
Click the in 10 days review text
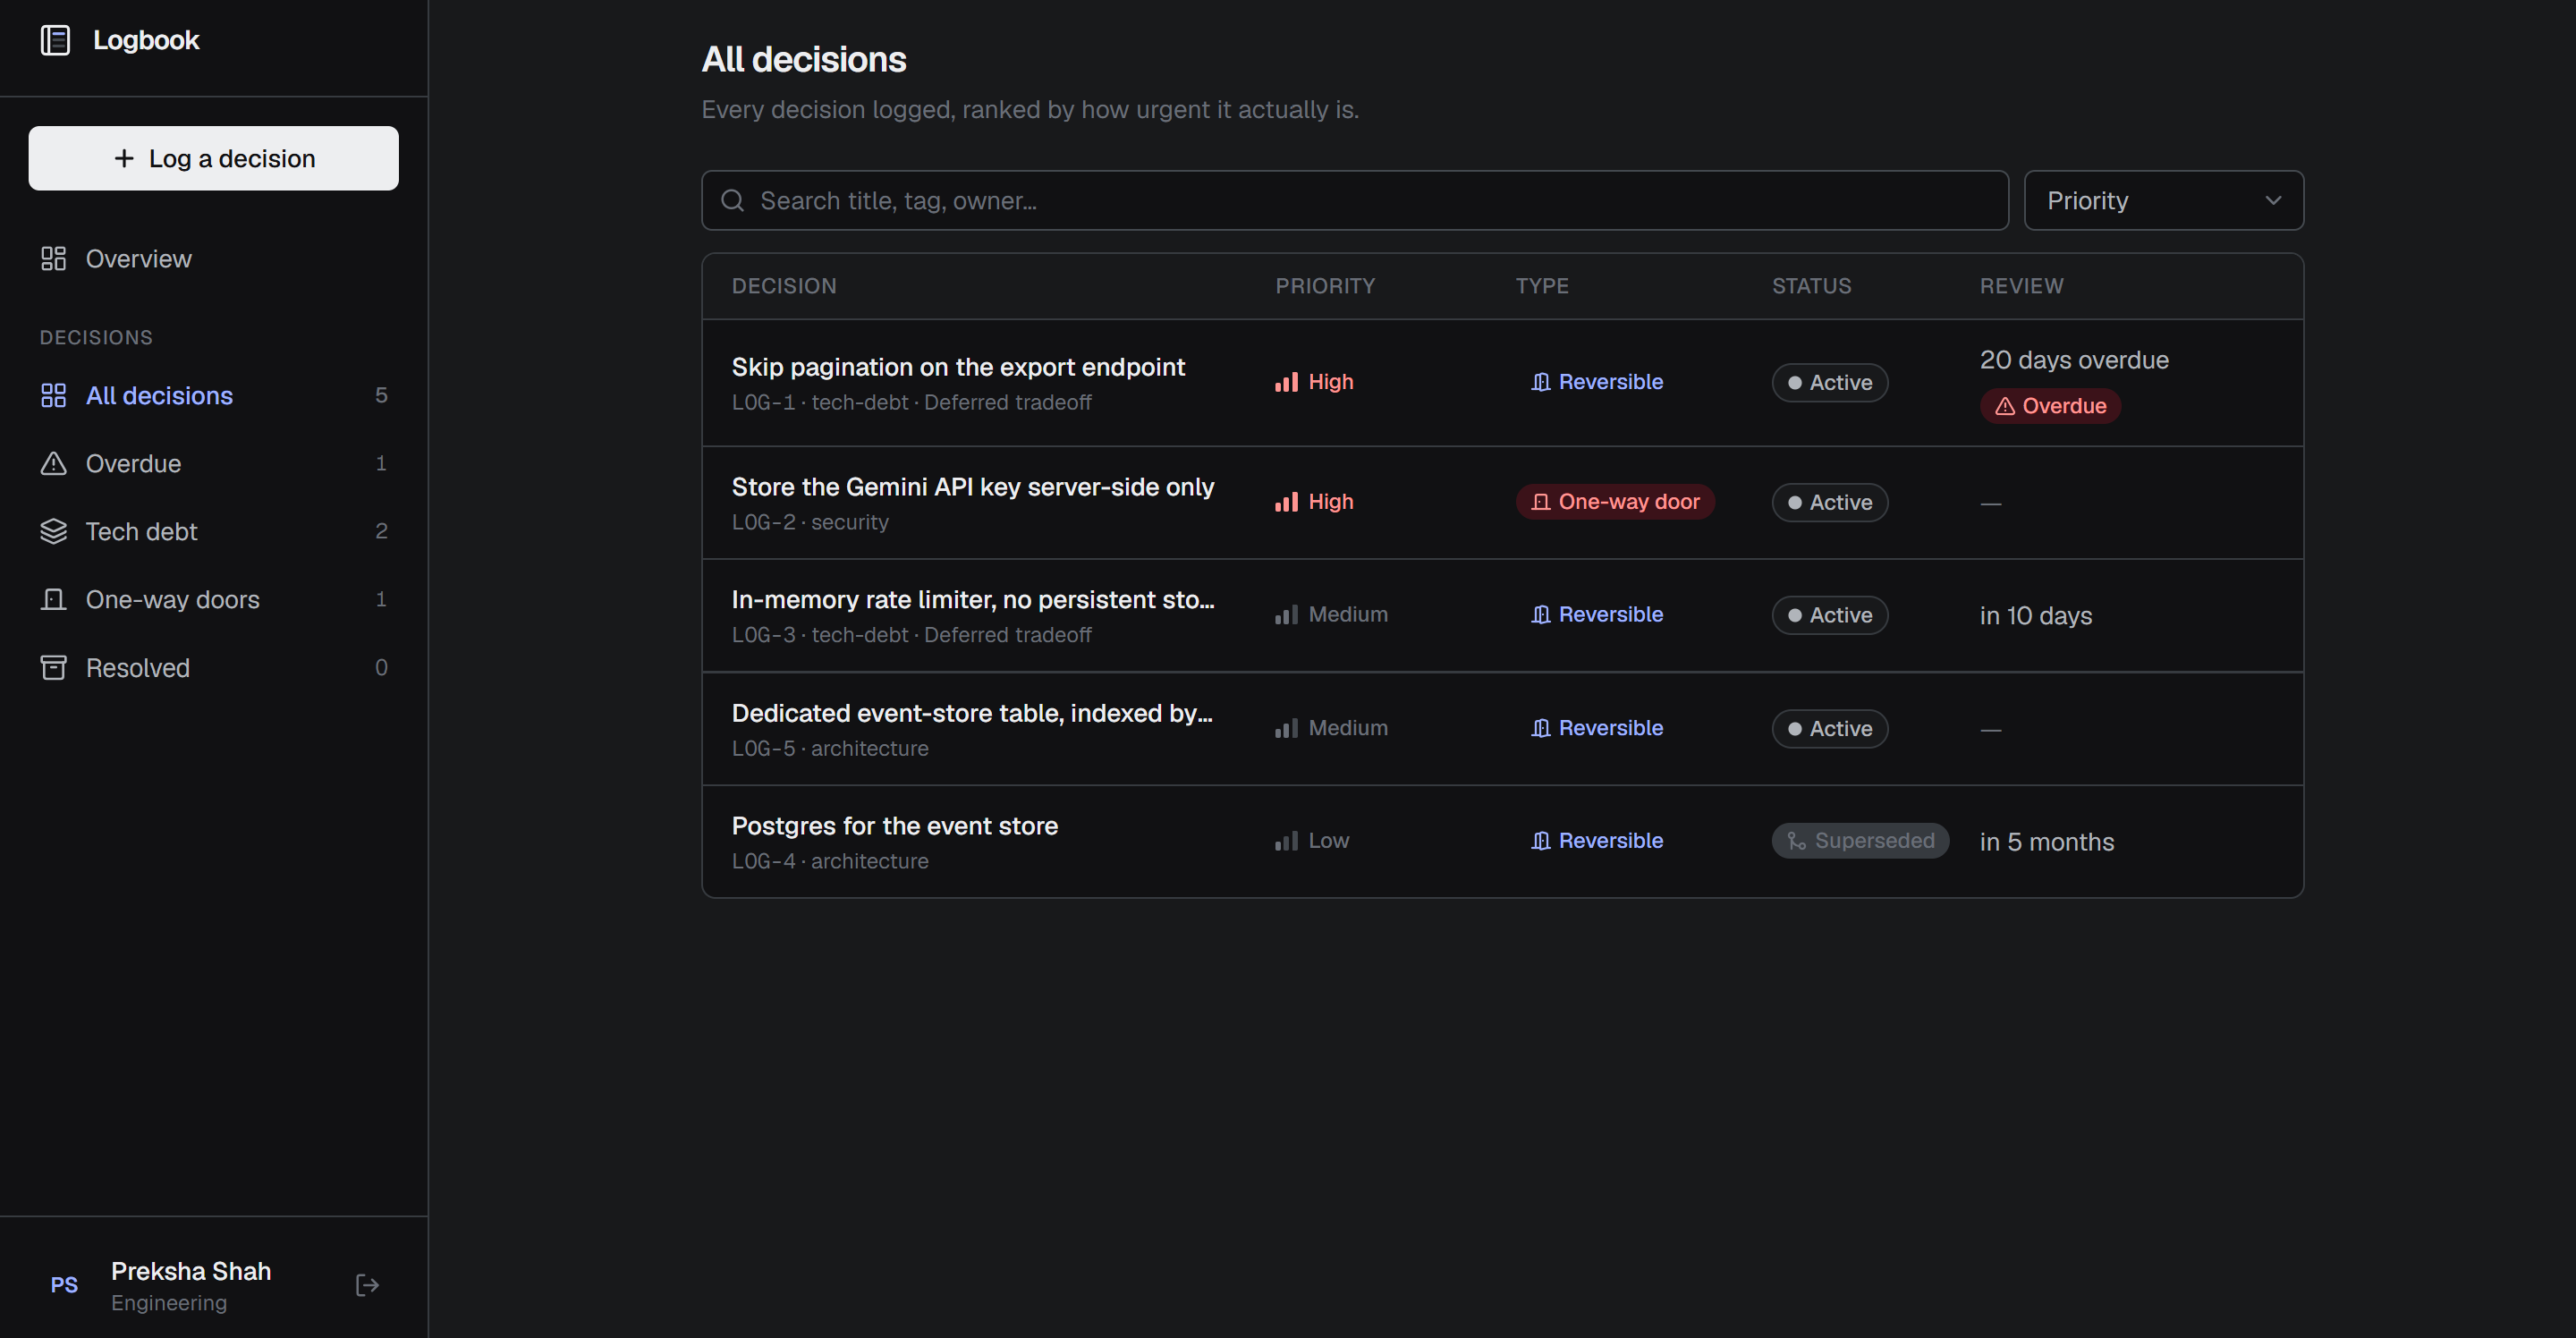coord(2036,616)
